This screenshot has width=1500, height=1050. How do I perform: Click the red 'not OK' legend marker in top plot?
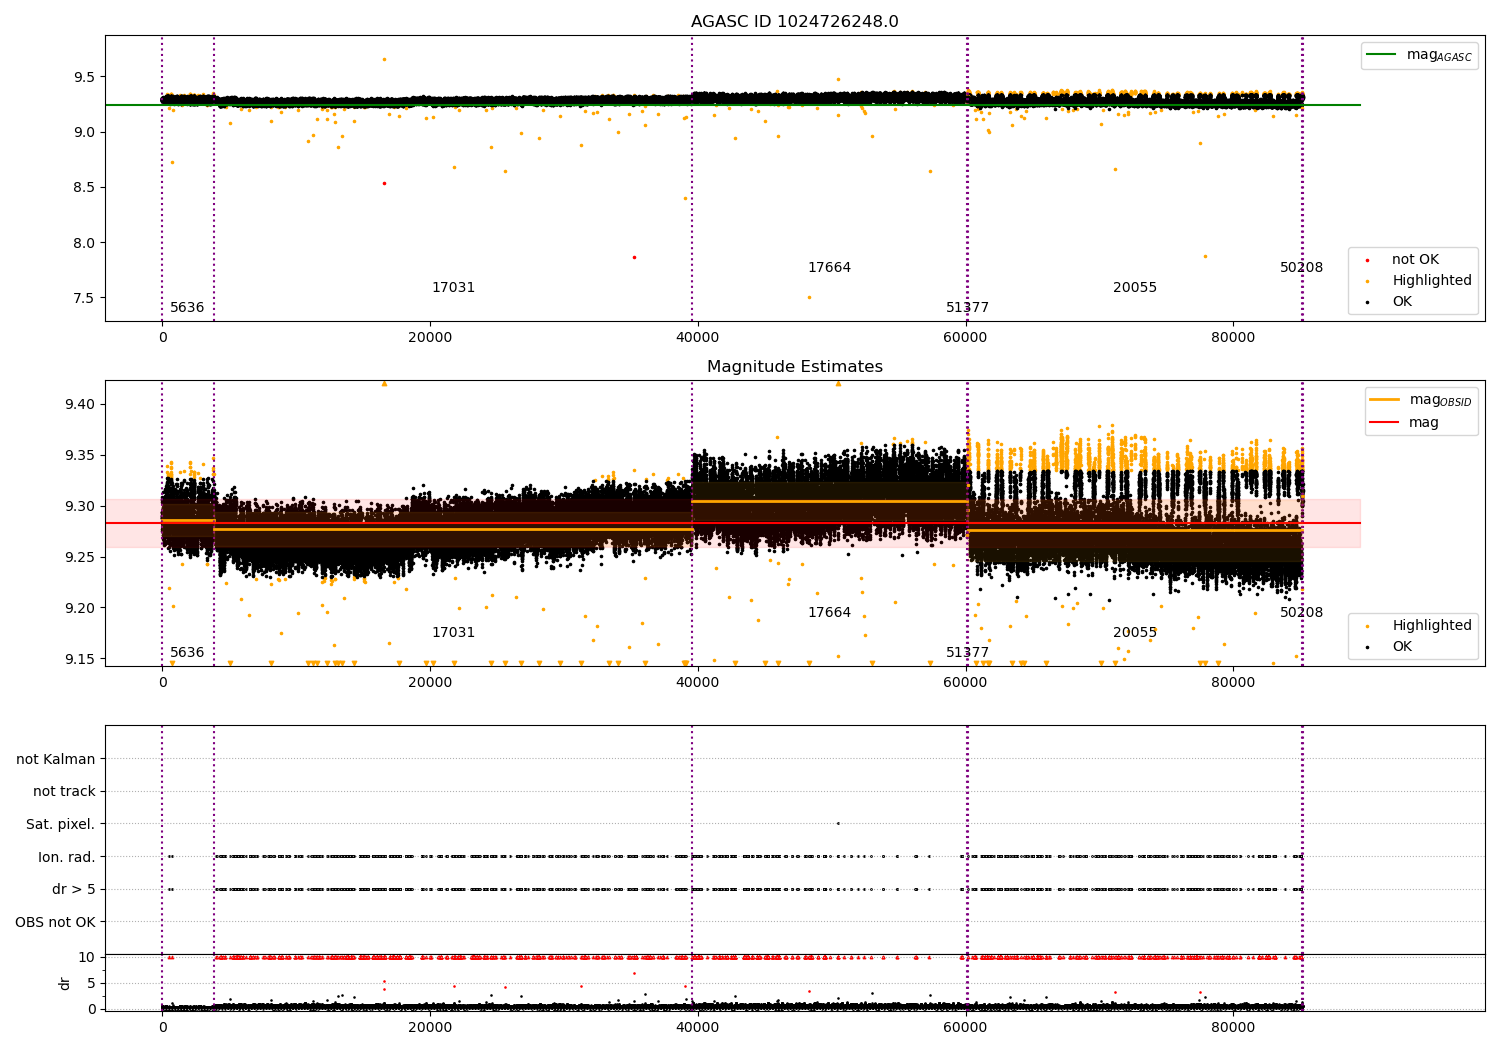click(x=1367, y=260)
